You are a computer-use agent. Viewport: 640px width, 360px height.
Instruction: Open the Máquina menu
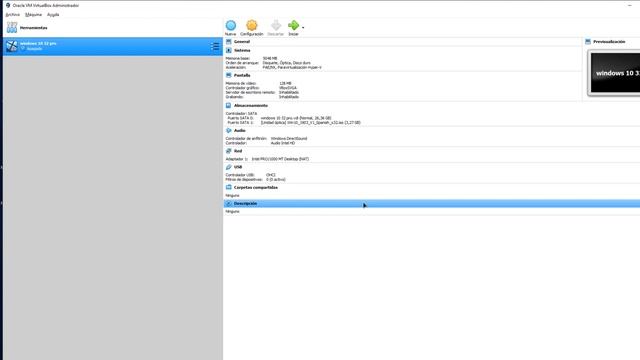[x=33, y=15]
